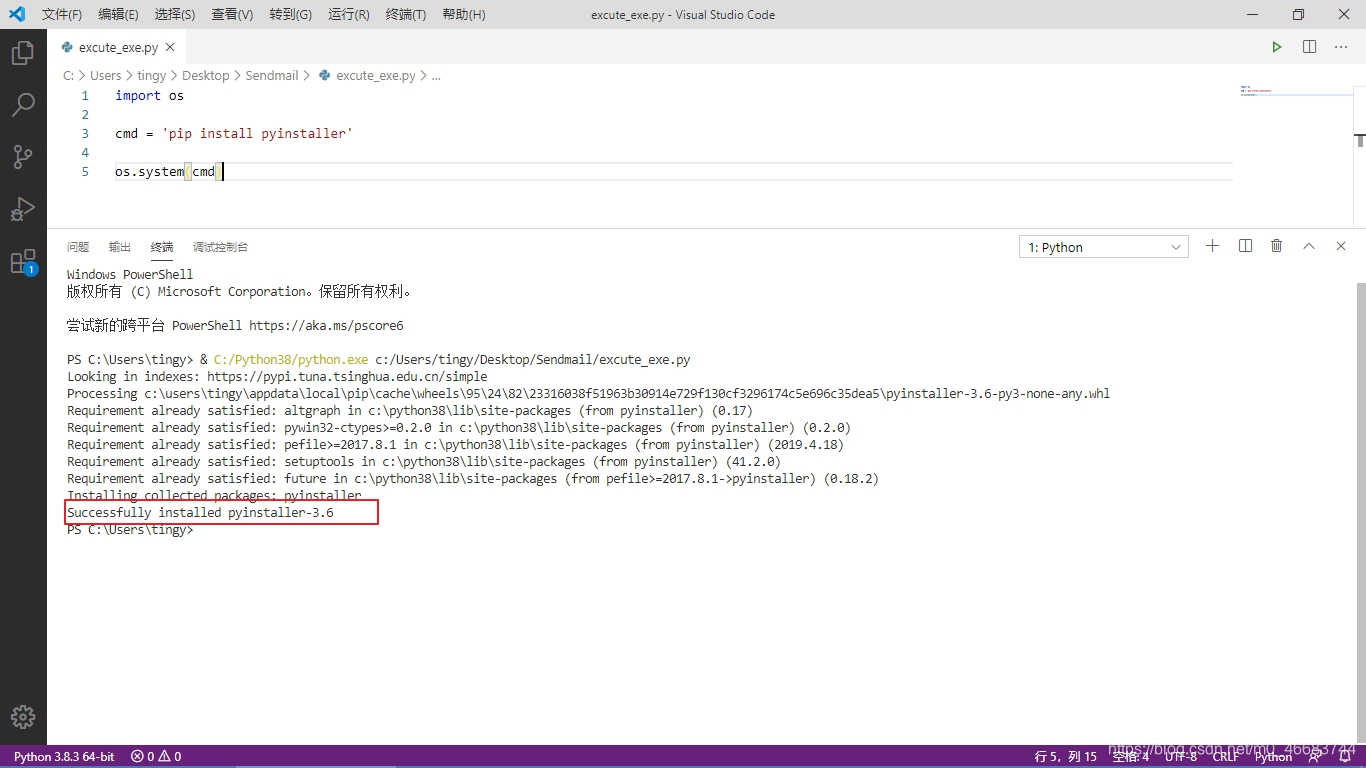Image resolution: width=1366 pixels, height=768 pixels.
Task: Split the editor using the split icon
Action: pyautogui.click(x=1309, y=46)
